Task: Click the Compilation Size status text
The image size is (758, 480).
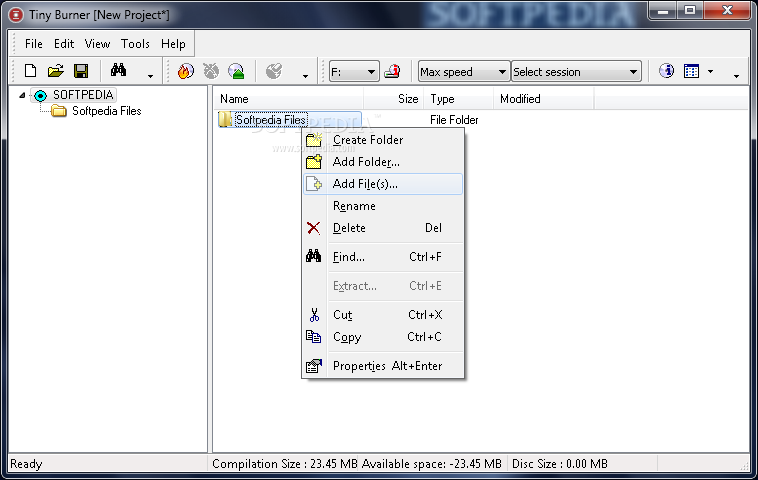Action: 285,464
